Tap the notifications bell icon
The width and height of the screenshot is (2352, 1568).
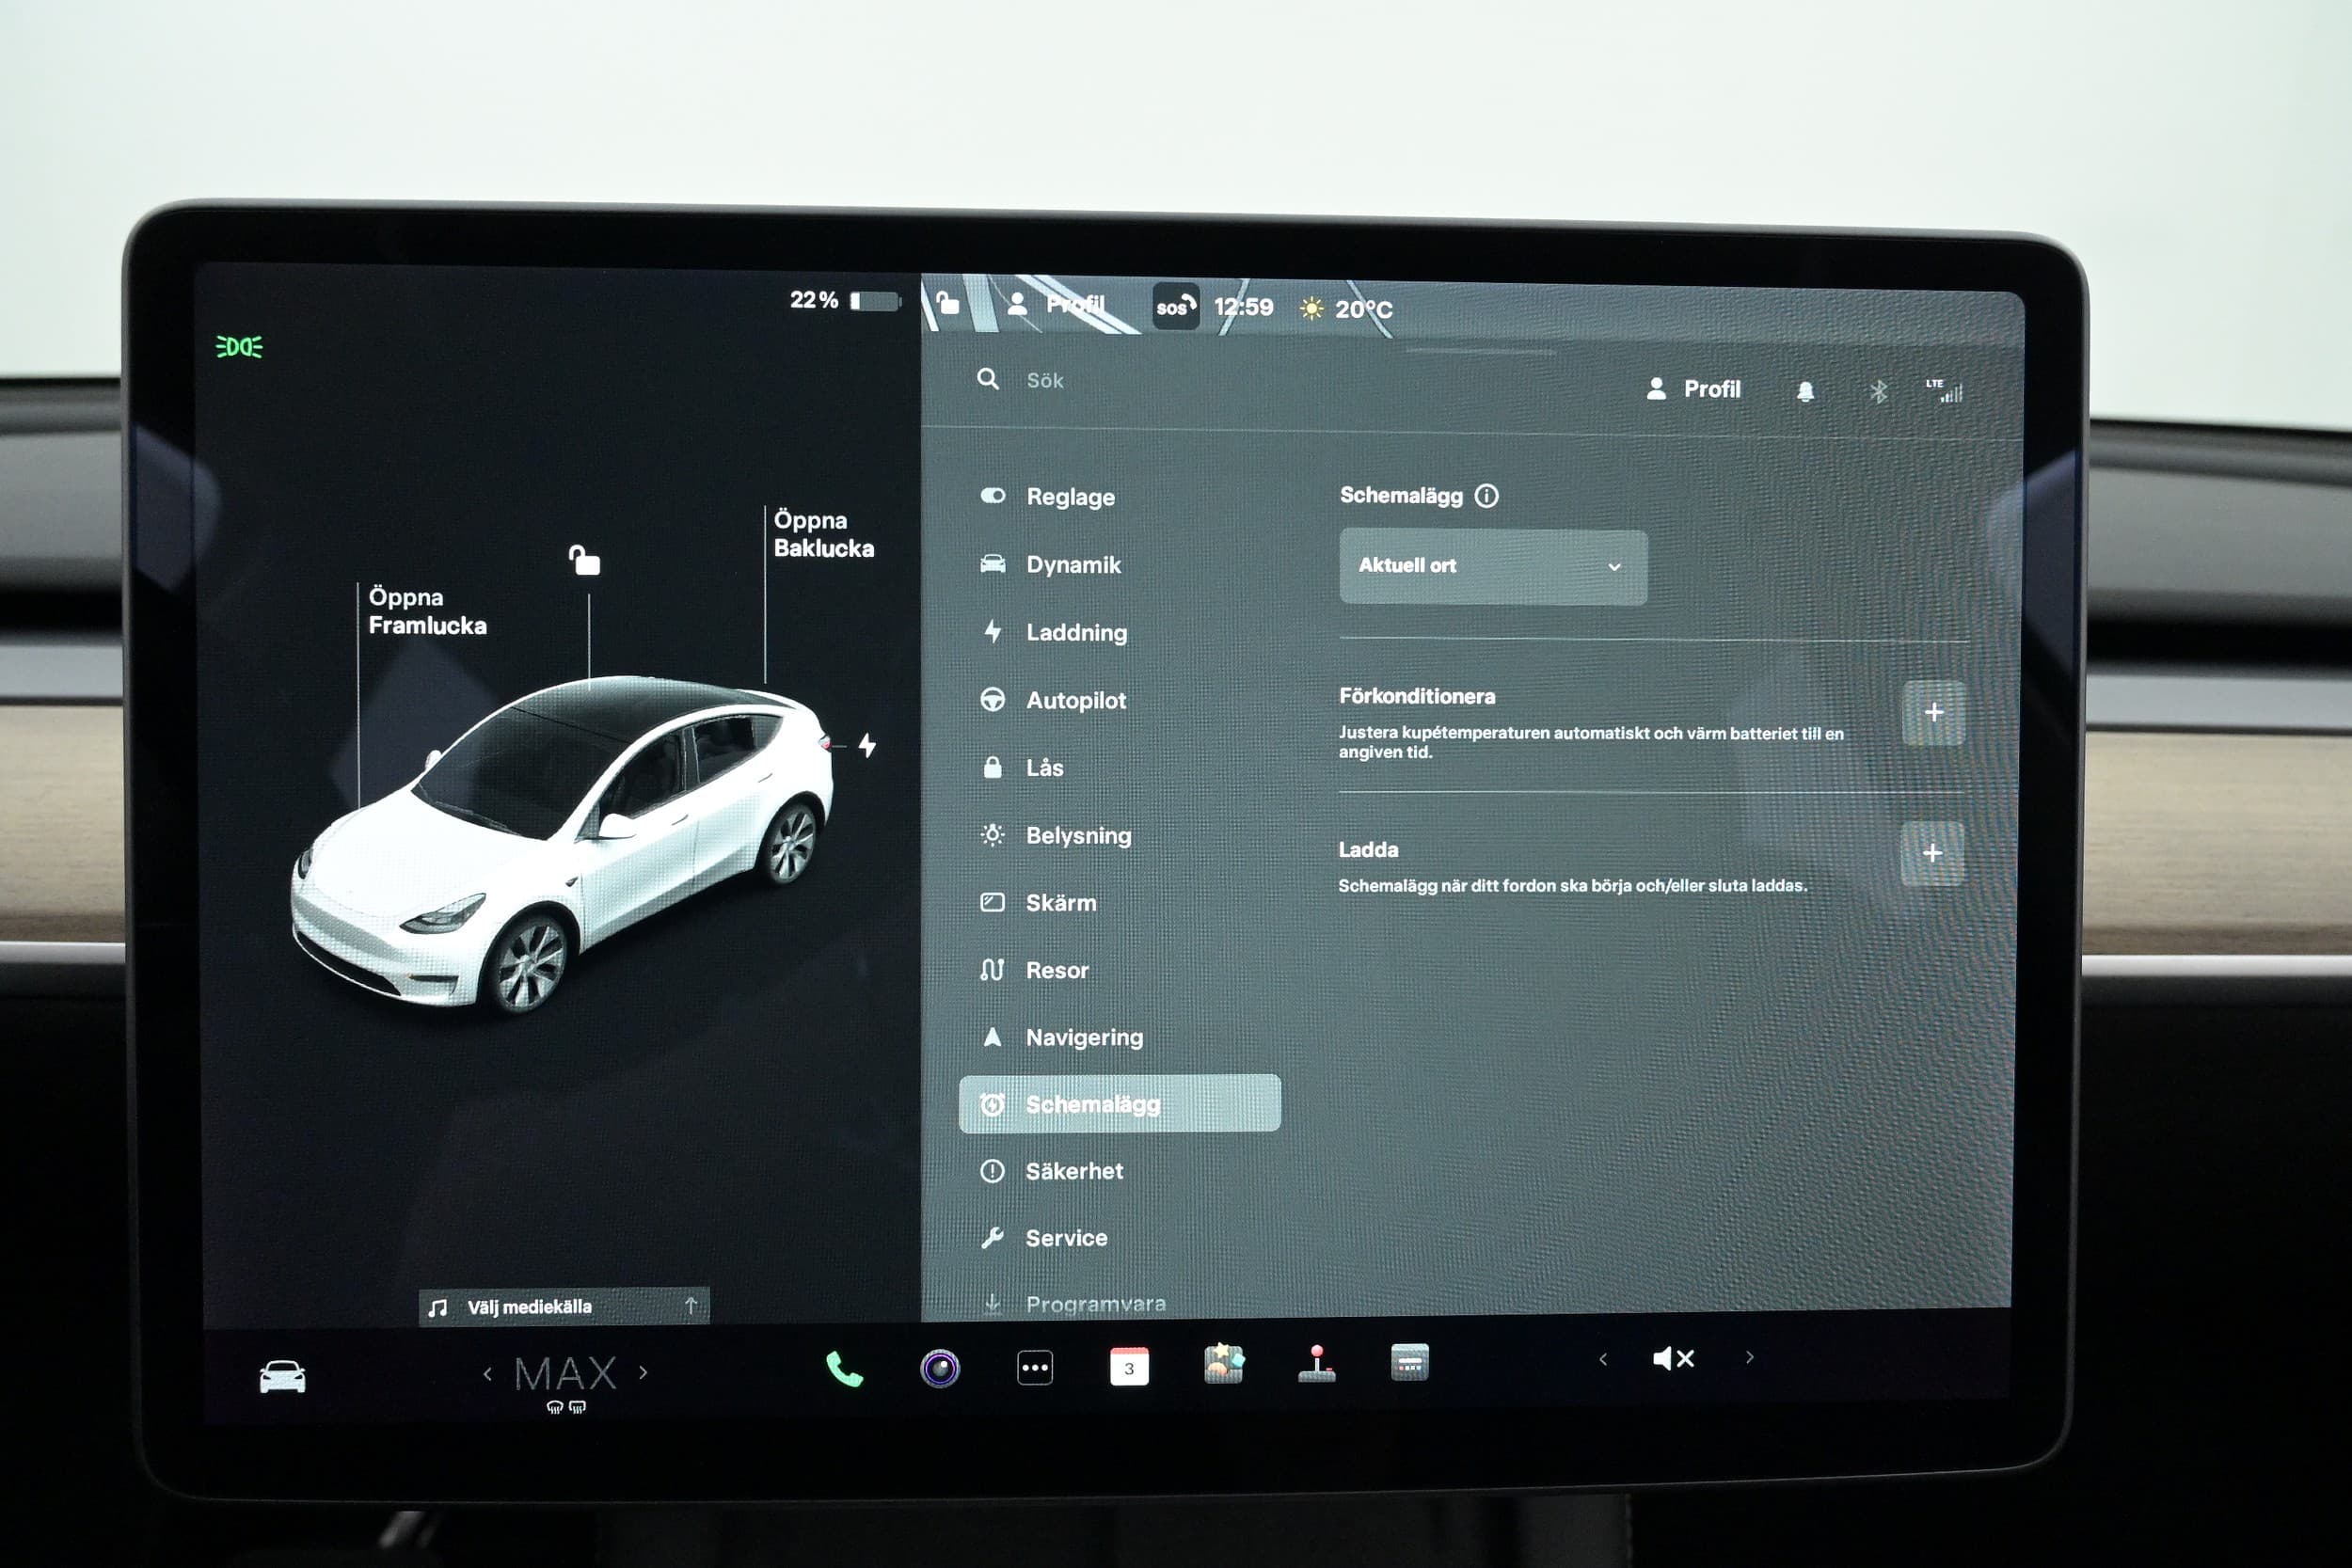click(1805, 391)
